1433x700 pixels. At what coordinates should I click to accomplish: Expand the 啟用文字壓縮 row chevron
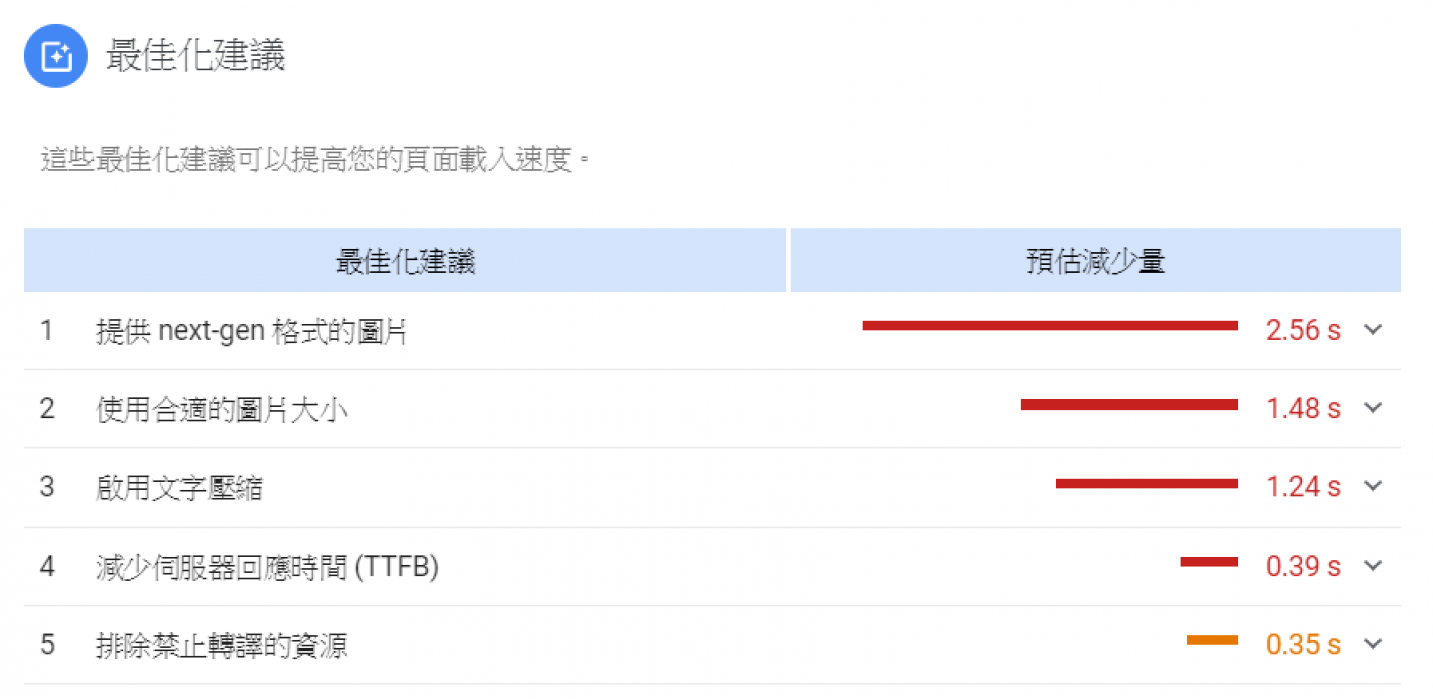coord(1373,487)
